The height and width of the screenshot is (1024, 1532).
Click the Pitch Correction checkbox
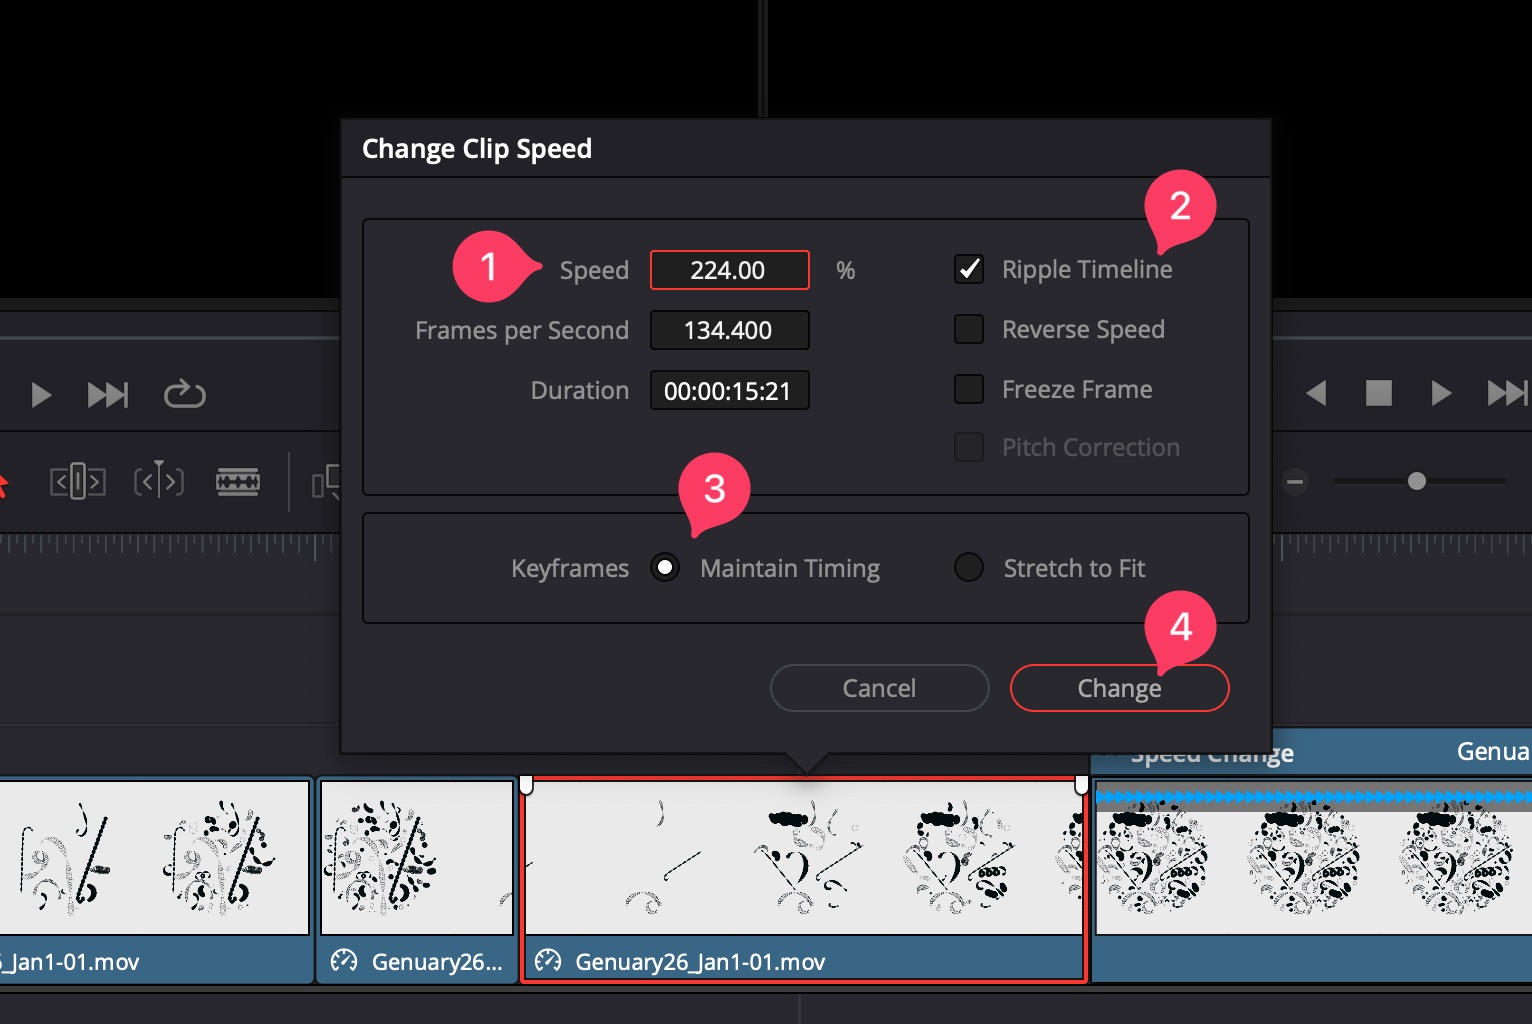(969, 447)
